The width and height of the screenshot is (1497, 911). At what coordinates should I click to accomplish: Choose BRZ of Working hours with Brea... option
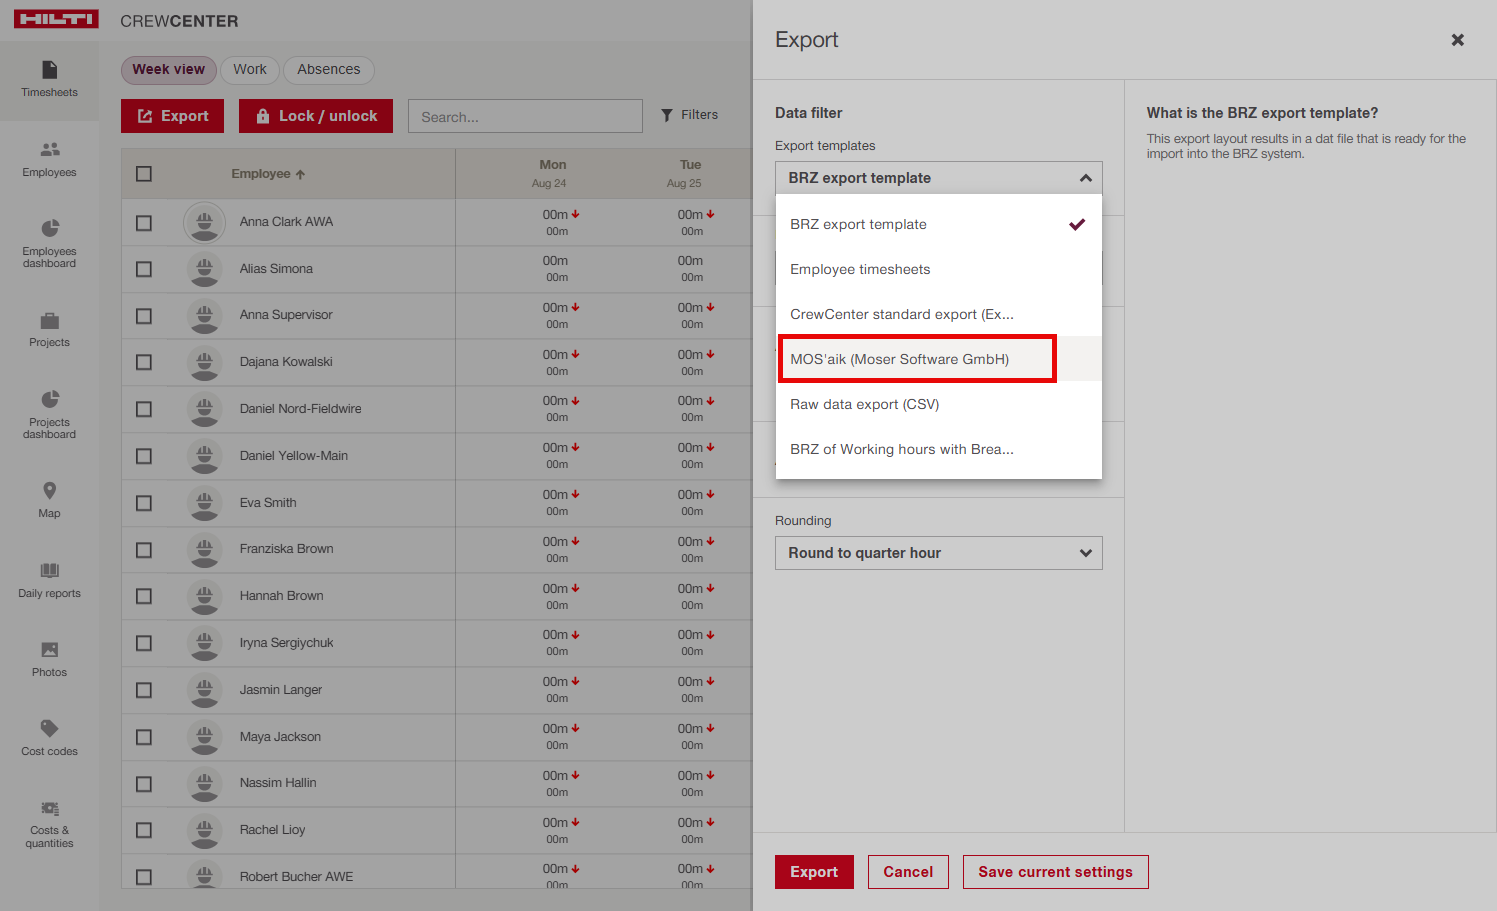tap(938, 449)
